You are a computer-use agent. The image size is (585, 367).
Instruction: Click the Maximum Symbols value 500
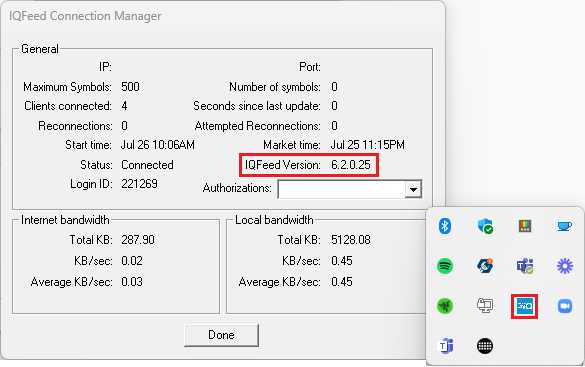click(x=130, y=87)
